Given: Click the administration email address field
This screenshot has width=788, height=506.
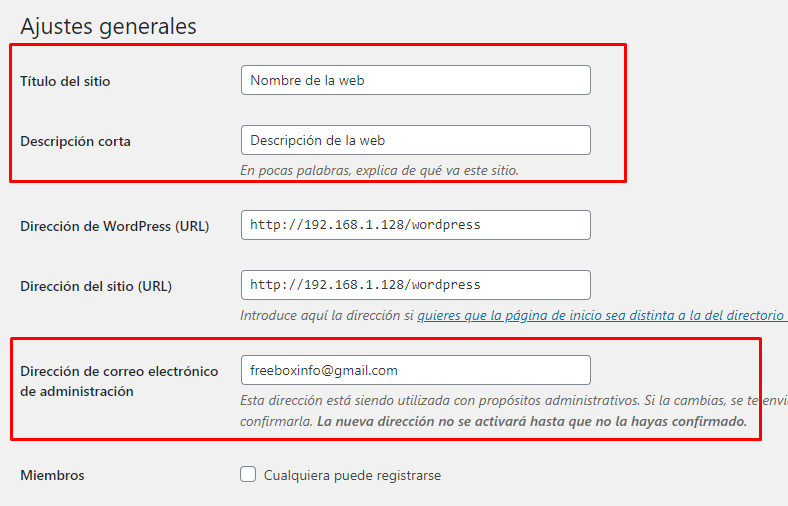Looking at the screenshot, I should (x=415, y=370).
